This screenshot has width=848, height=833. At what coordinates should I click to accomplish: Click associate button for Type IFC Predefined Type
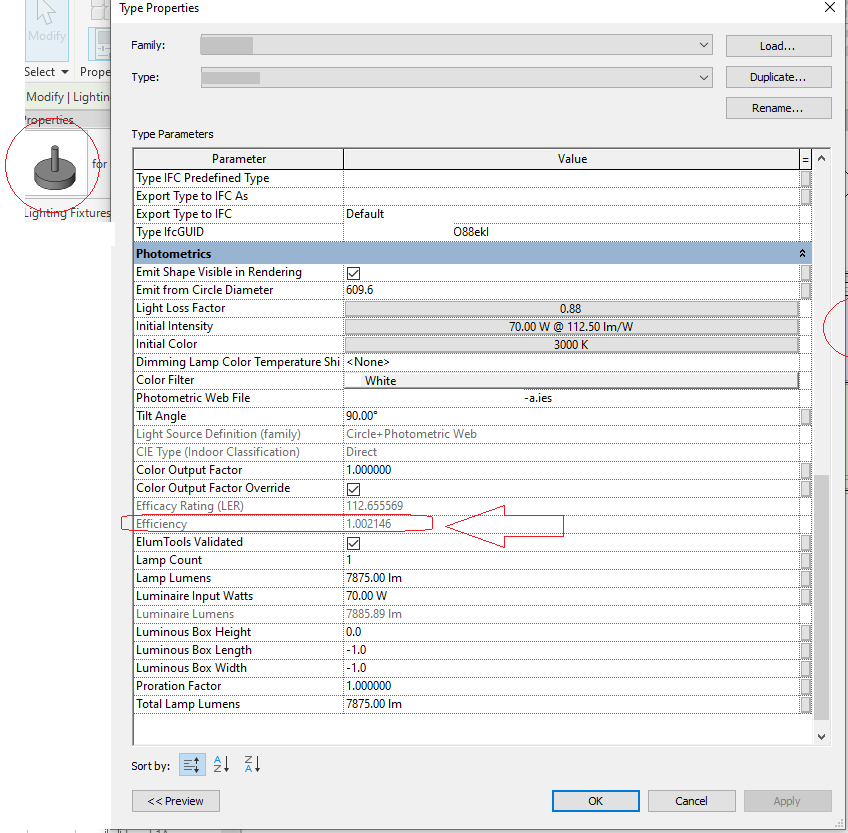click(805, 178)
